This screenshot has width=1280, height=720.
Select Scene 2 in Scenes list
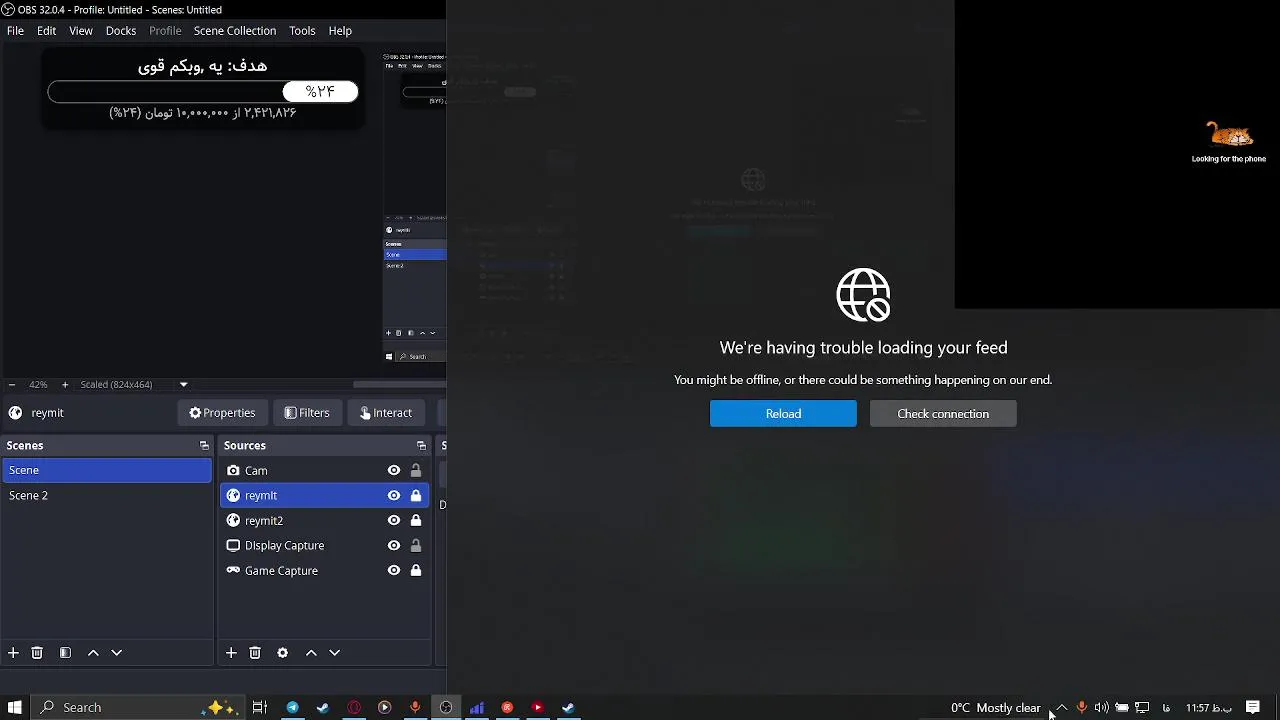(x=107, y=495)
